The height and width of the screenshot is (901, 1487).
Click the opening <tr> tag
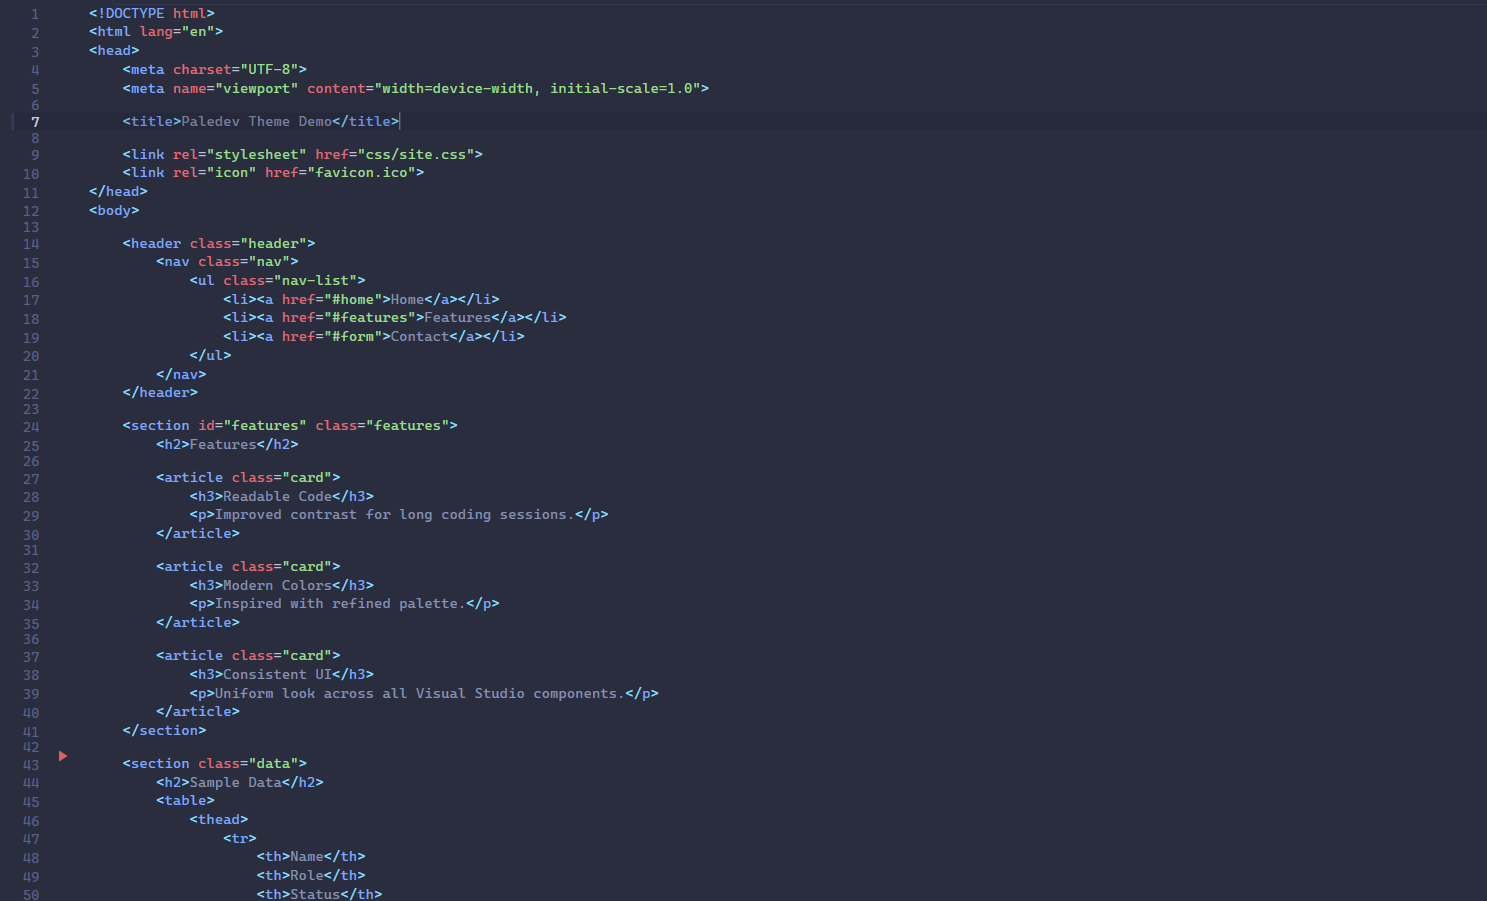click(240, 838)
